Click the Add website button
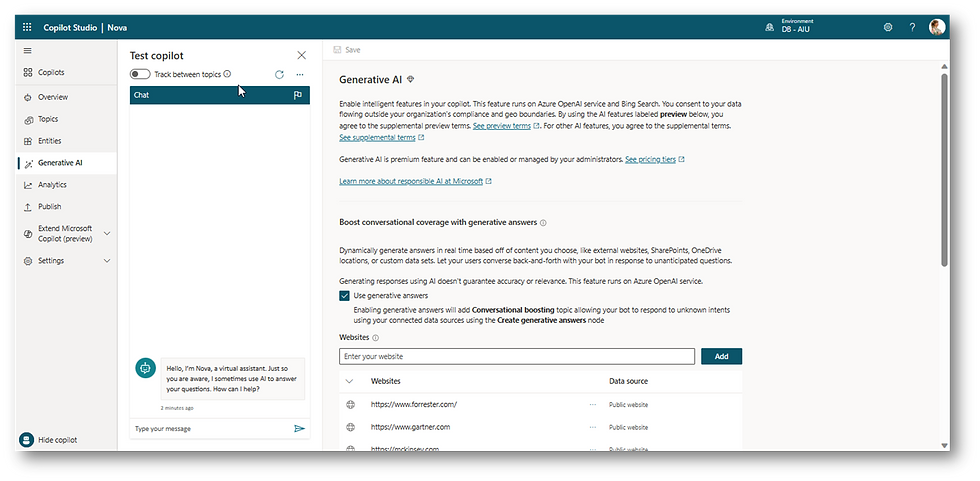This screenshot has width=980, height=481. coord(721,357)
